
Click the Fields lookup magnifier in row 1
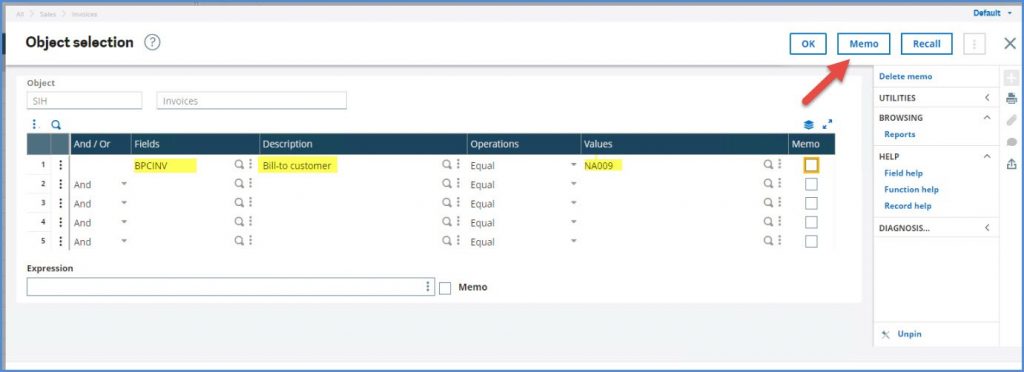(240, 164)
